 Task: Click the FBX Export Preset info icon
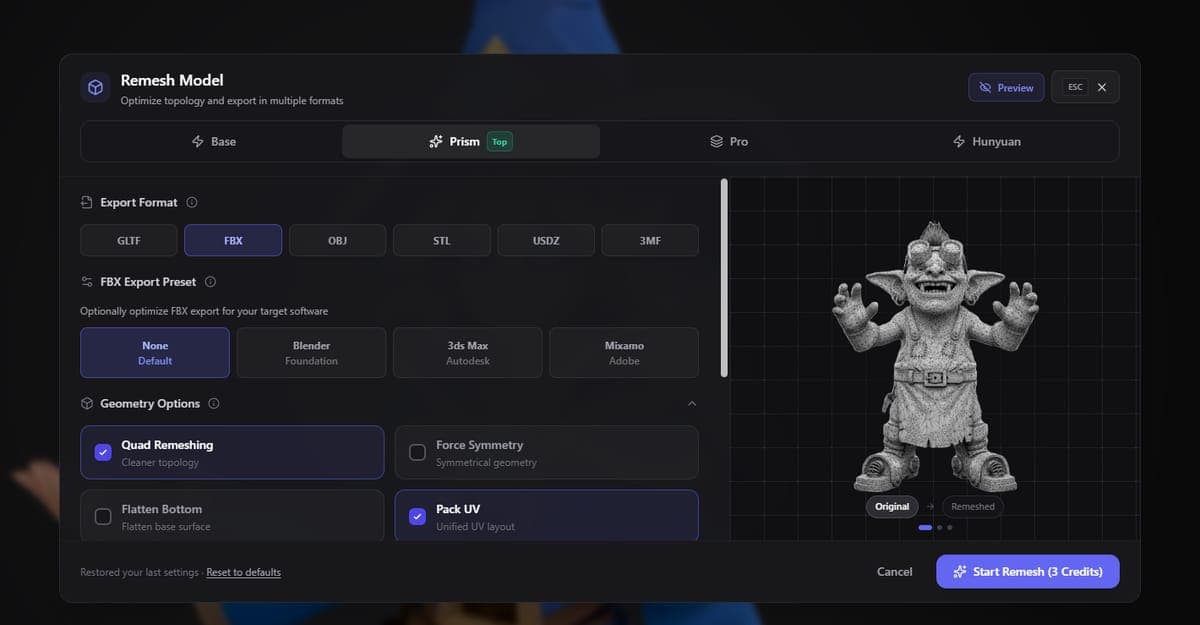tap(210, 282)
